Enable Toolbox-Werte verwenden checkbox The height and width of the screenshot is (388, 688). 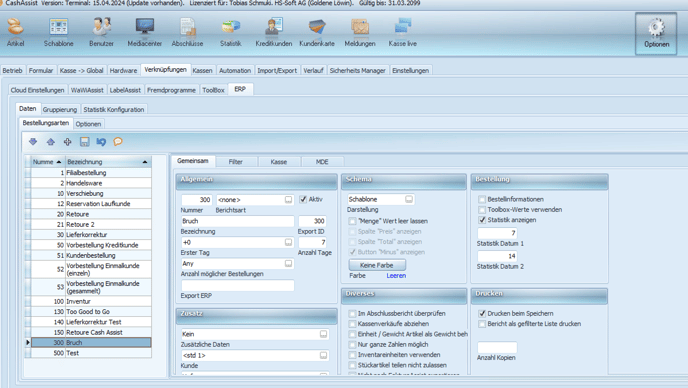482,210
